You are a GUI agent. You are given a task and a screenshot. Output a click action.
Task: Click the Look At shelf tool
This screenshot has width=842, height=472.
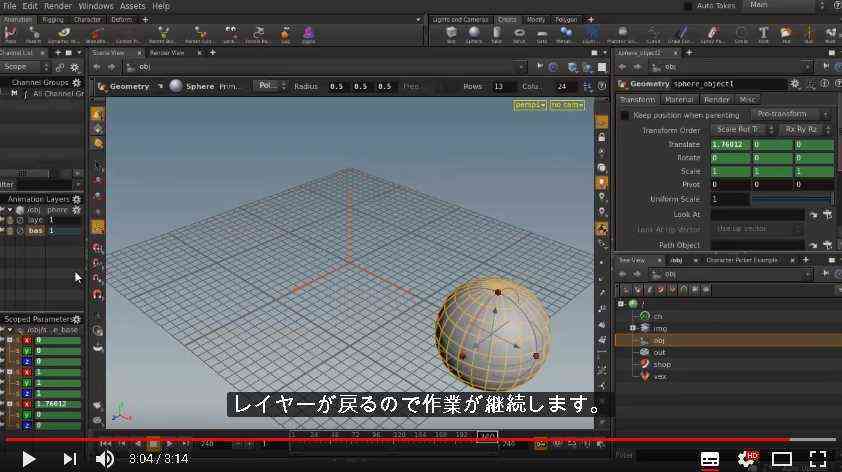coord(229,34)
